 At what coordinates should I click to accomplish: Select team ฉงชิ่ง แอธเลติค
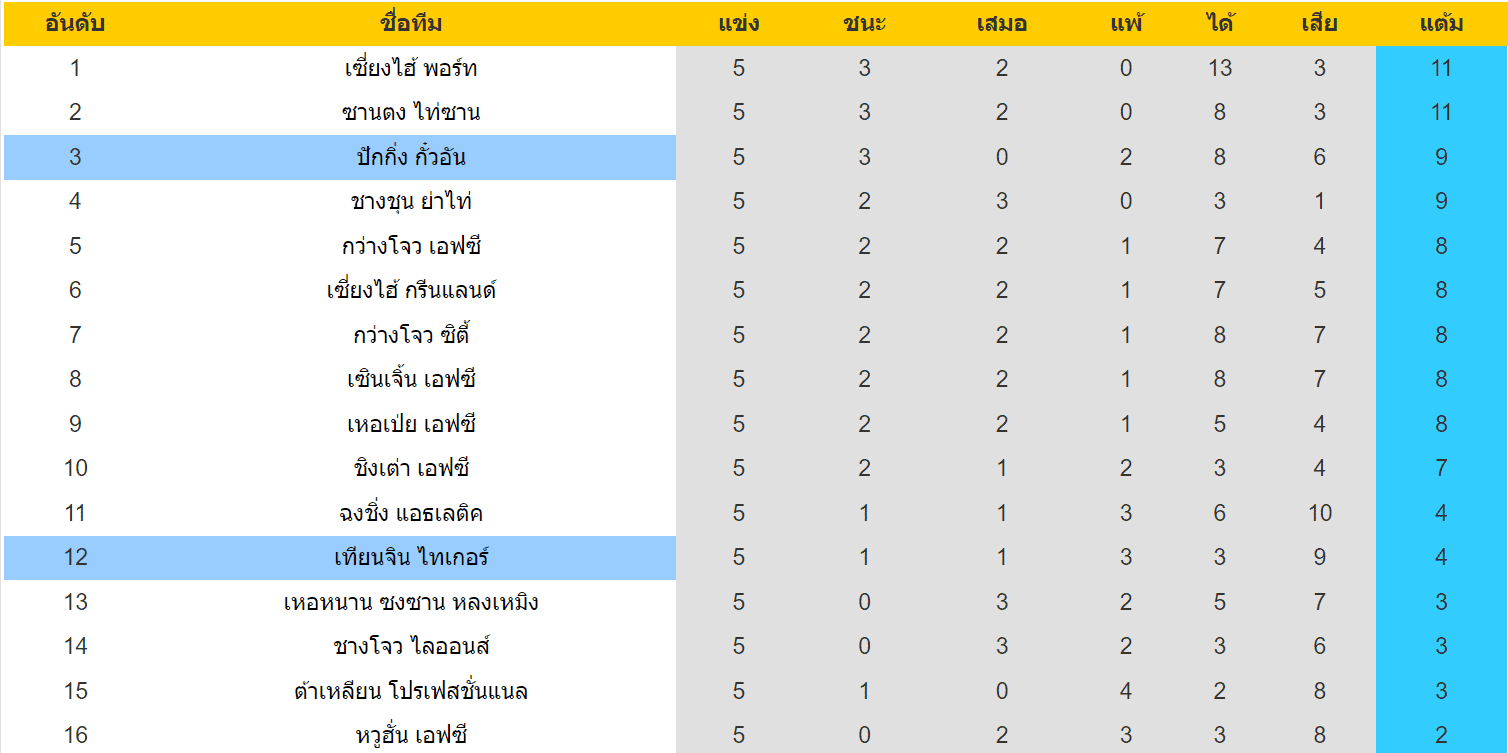pos(411,513)
